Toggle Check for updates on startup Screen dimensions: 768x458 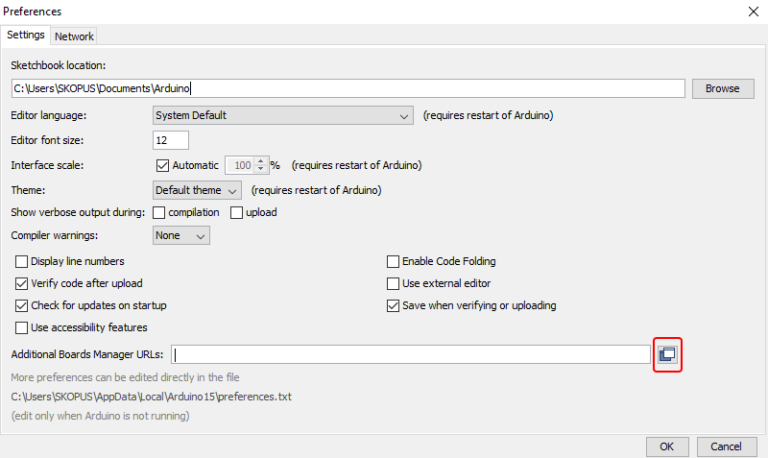pos(22,305)
